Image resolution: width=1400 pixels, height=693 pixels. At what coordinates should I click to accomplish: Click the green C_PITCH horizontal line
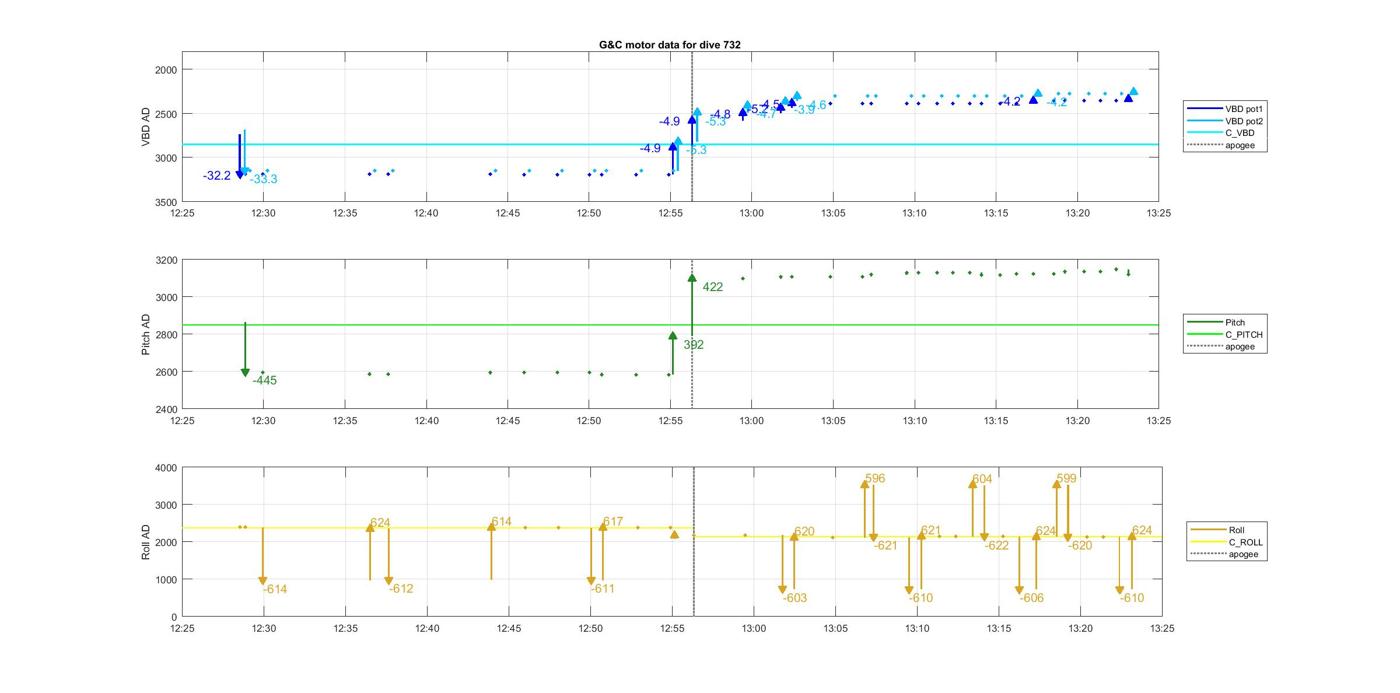coord(670,325)
